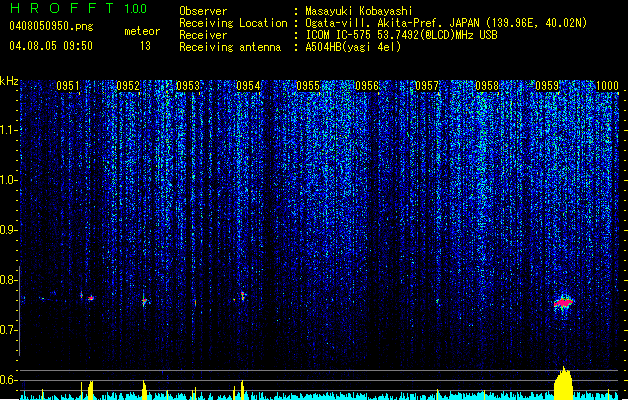Image resolution: width=629 pixels, height=400 pixels.
Task: Click the yellow power peak just after 0952
Action: pos(144,390)
